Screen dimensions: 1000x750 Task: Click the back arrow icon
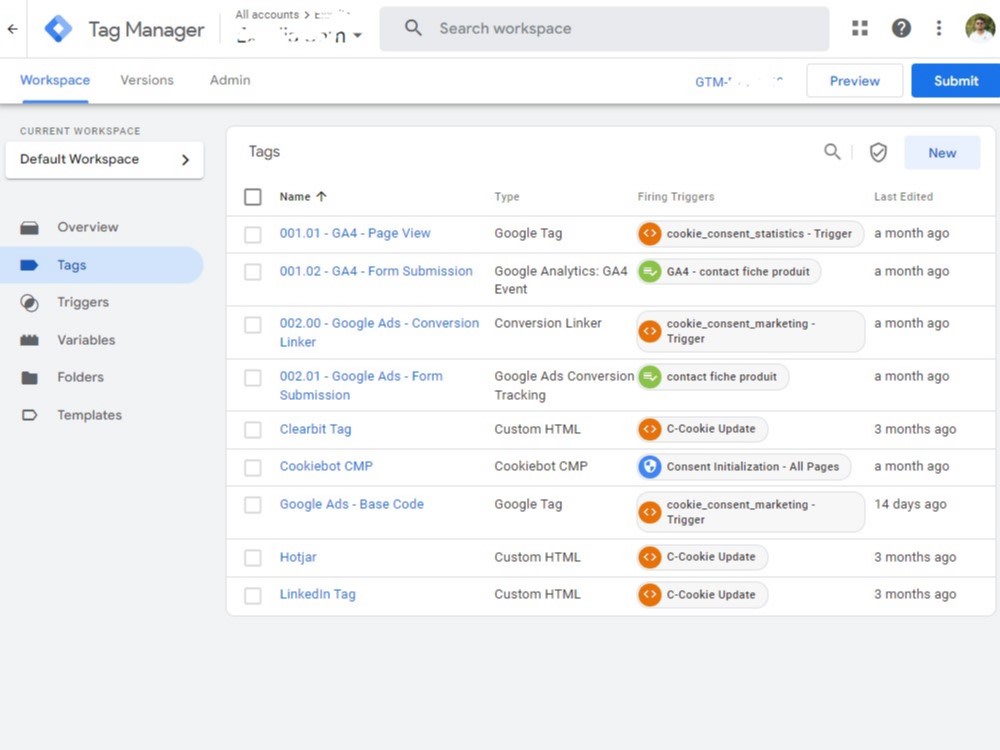coord(13,29)
